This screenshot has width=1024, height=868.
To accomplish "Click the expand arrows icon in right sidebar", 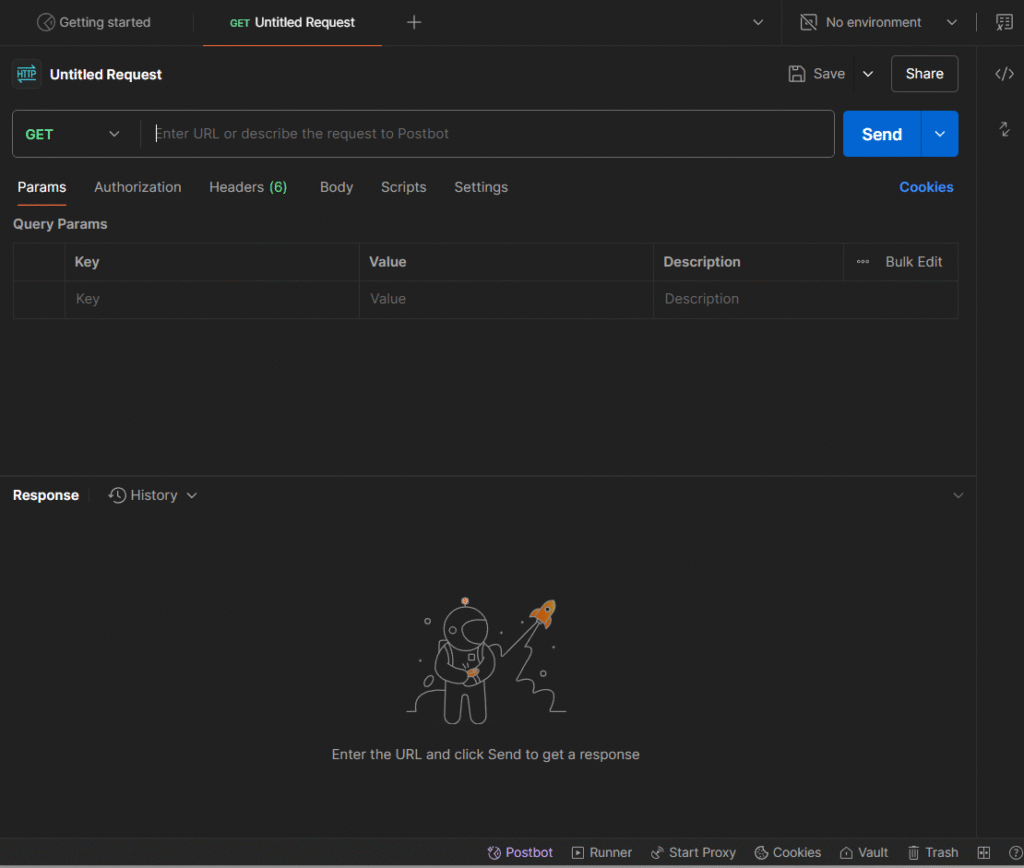I will [1004, 129].
